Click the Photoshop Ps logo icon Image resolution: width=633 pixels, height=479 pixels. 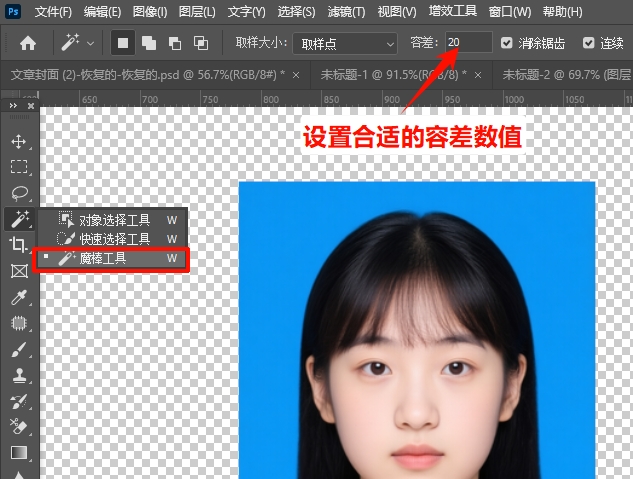point(13,11)
